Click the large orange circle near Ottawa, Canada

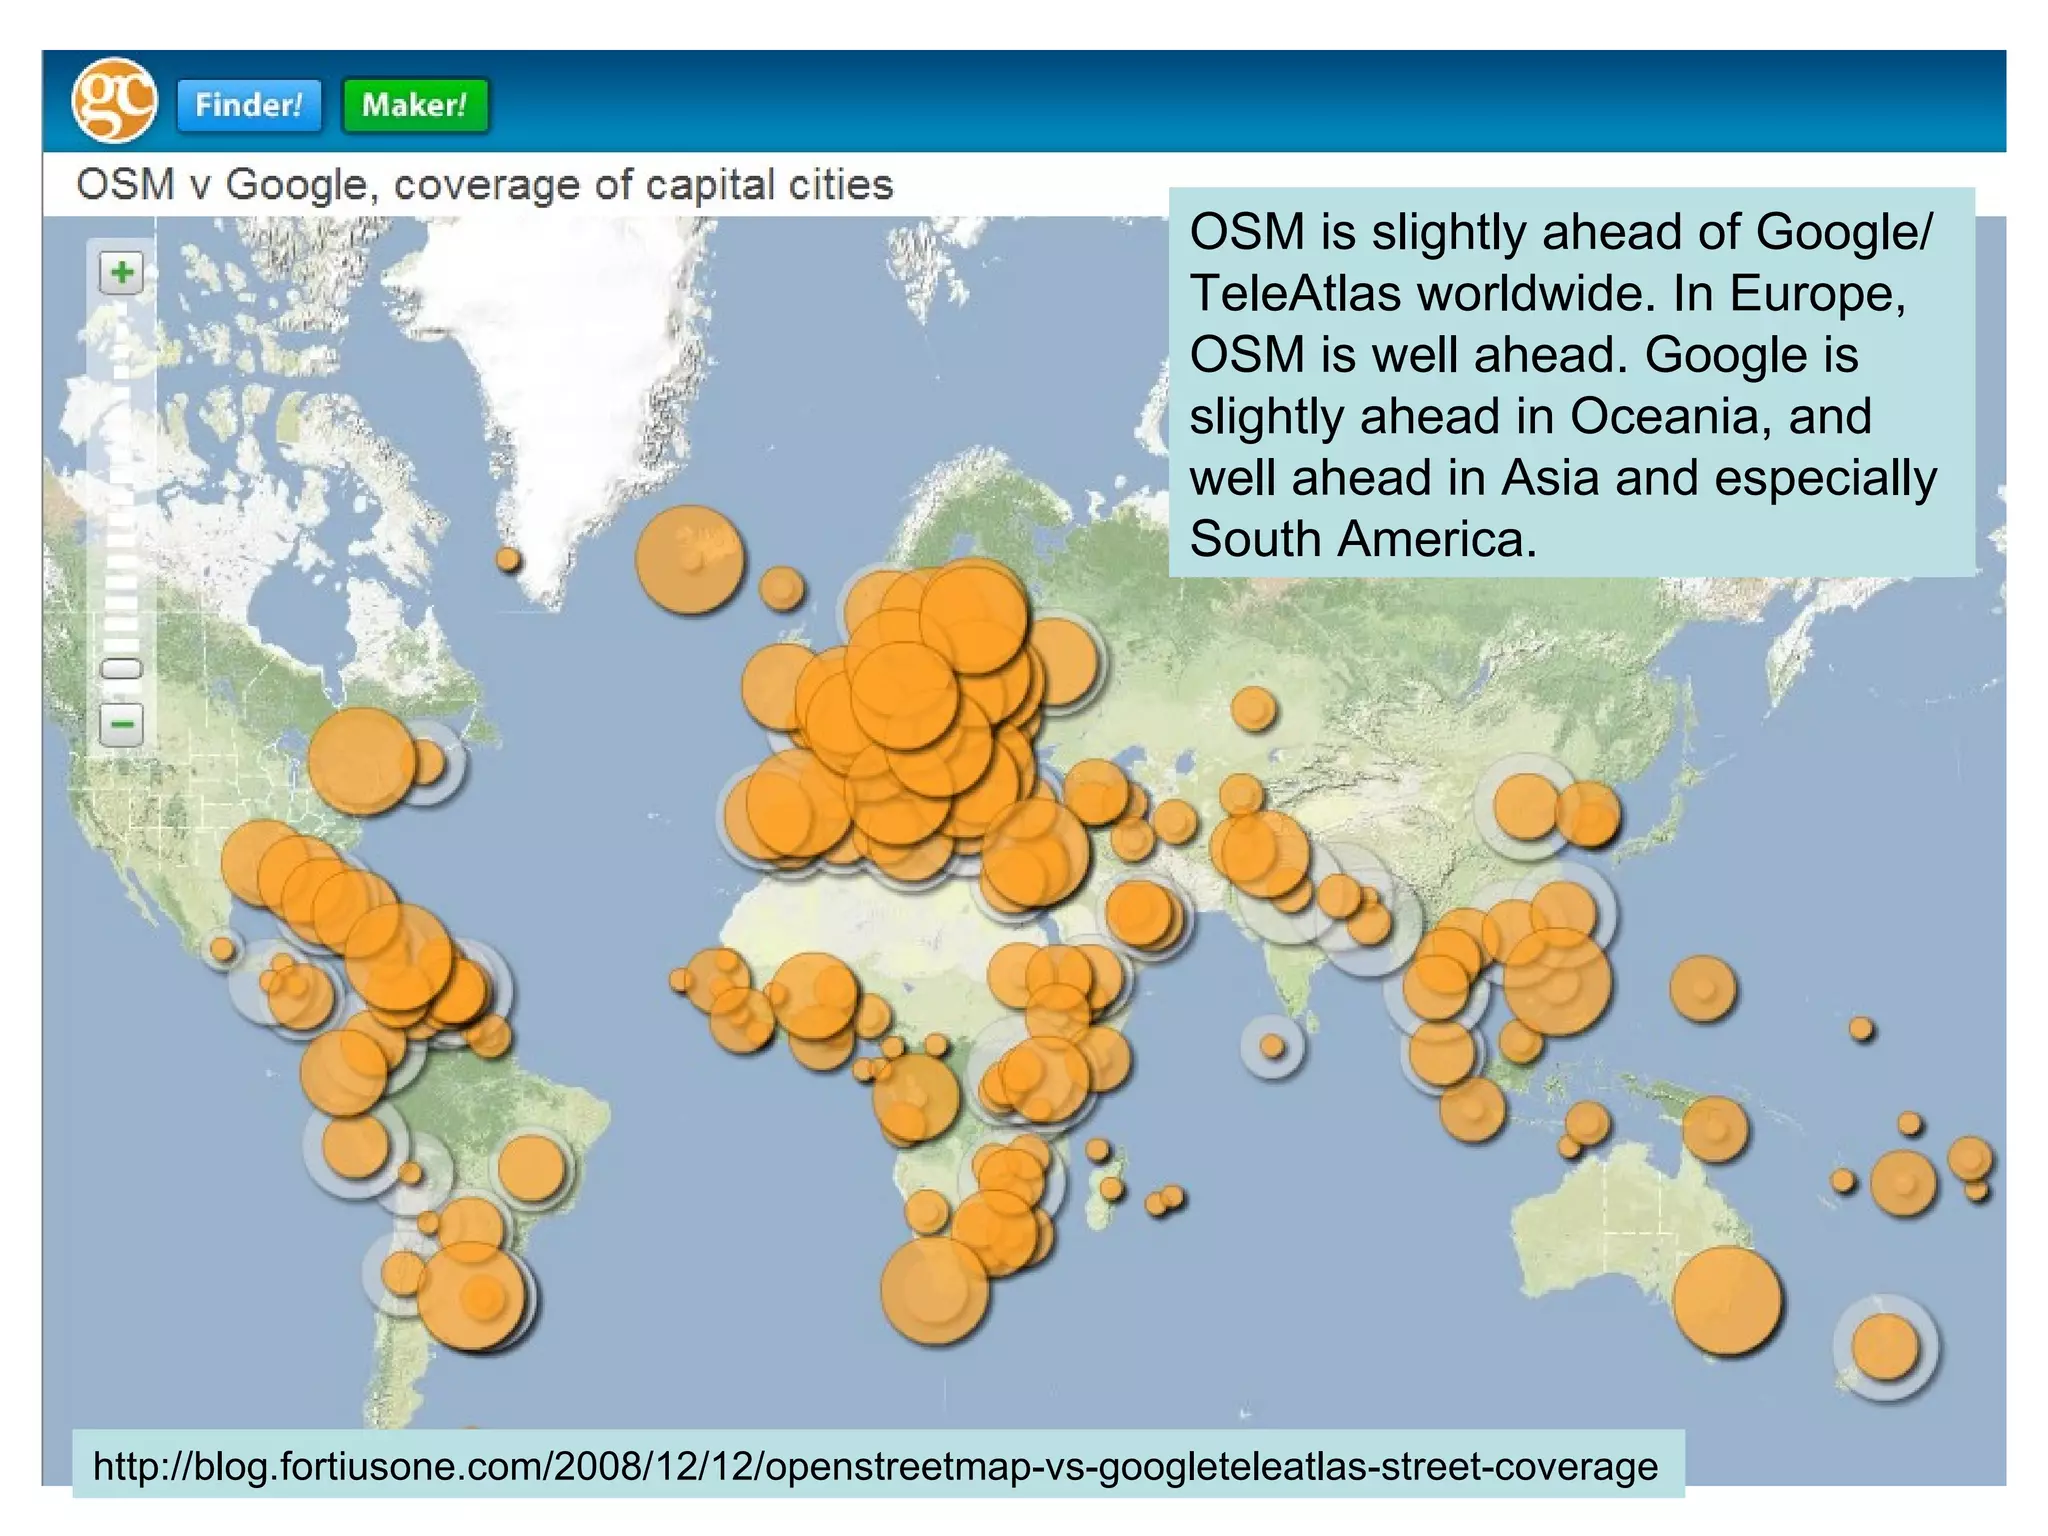click(362, 762)
